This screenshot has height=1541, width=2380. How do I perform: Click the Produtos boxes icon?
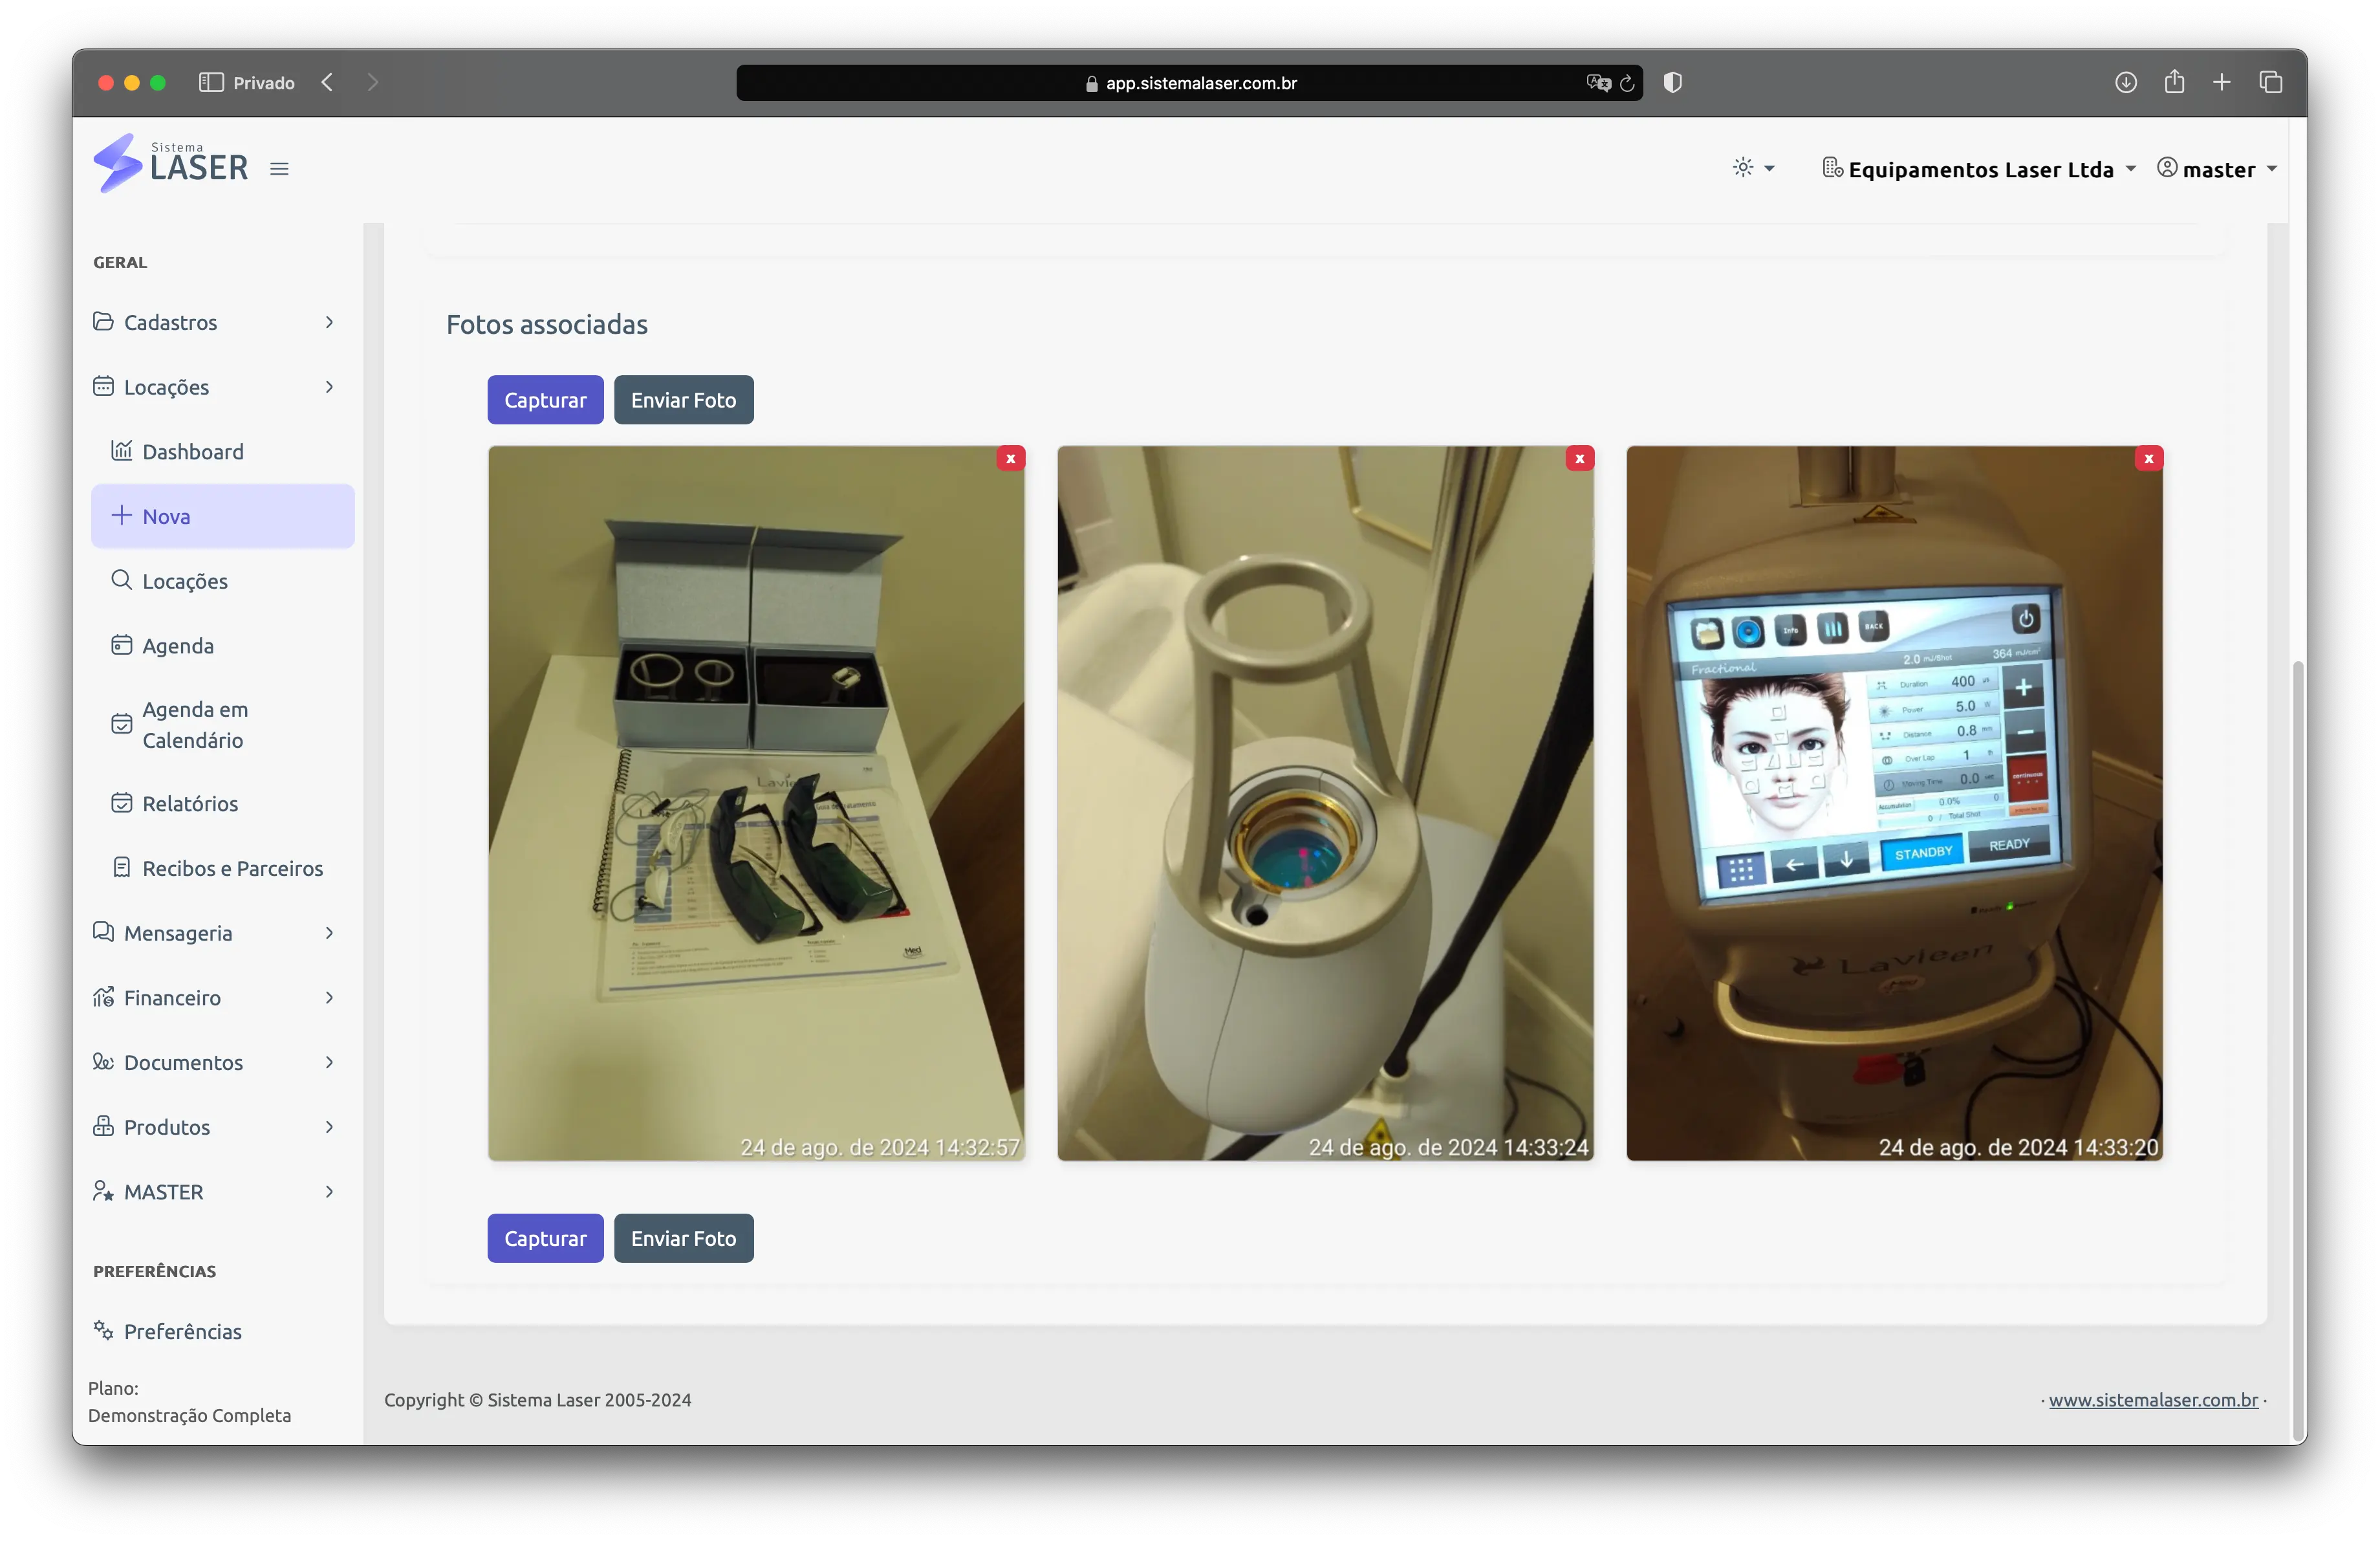pyautogui.click(x=103, y=1126)
